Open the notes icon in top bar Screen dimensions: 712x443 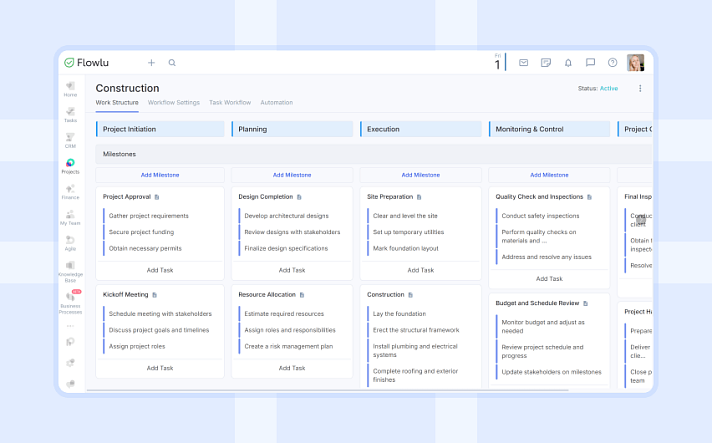546,63
